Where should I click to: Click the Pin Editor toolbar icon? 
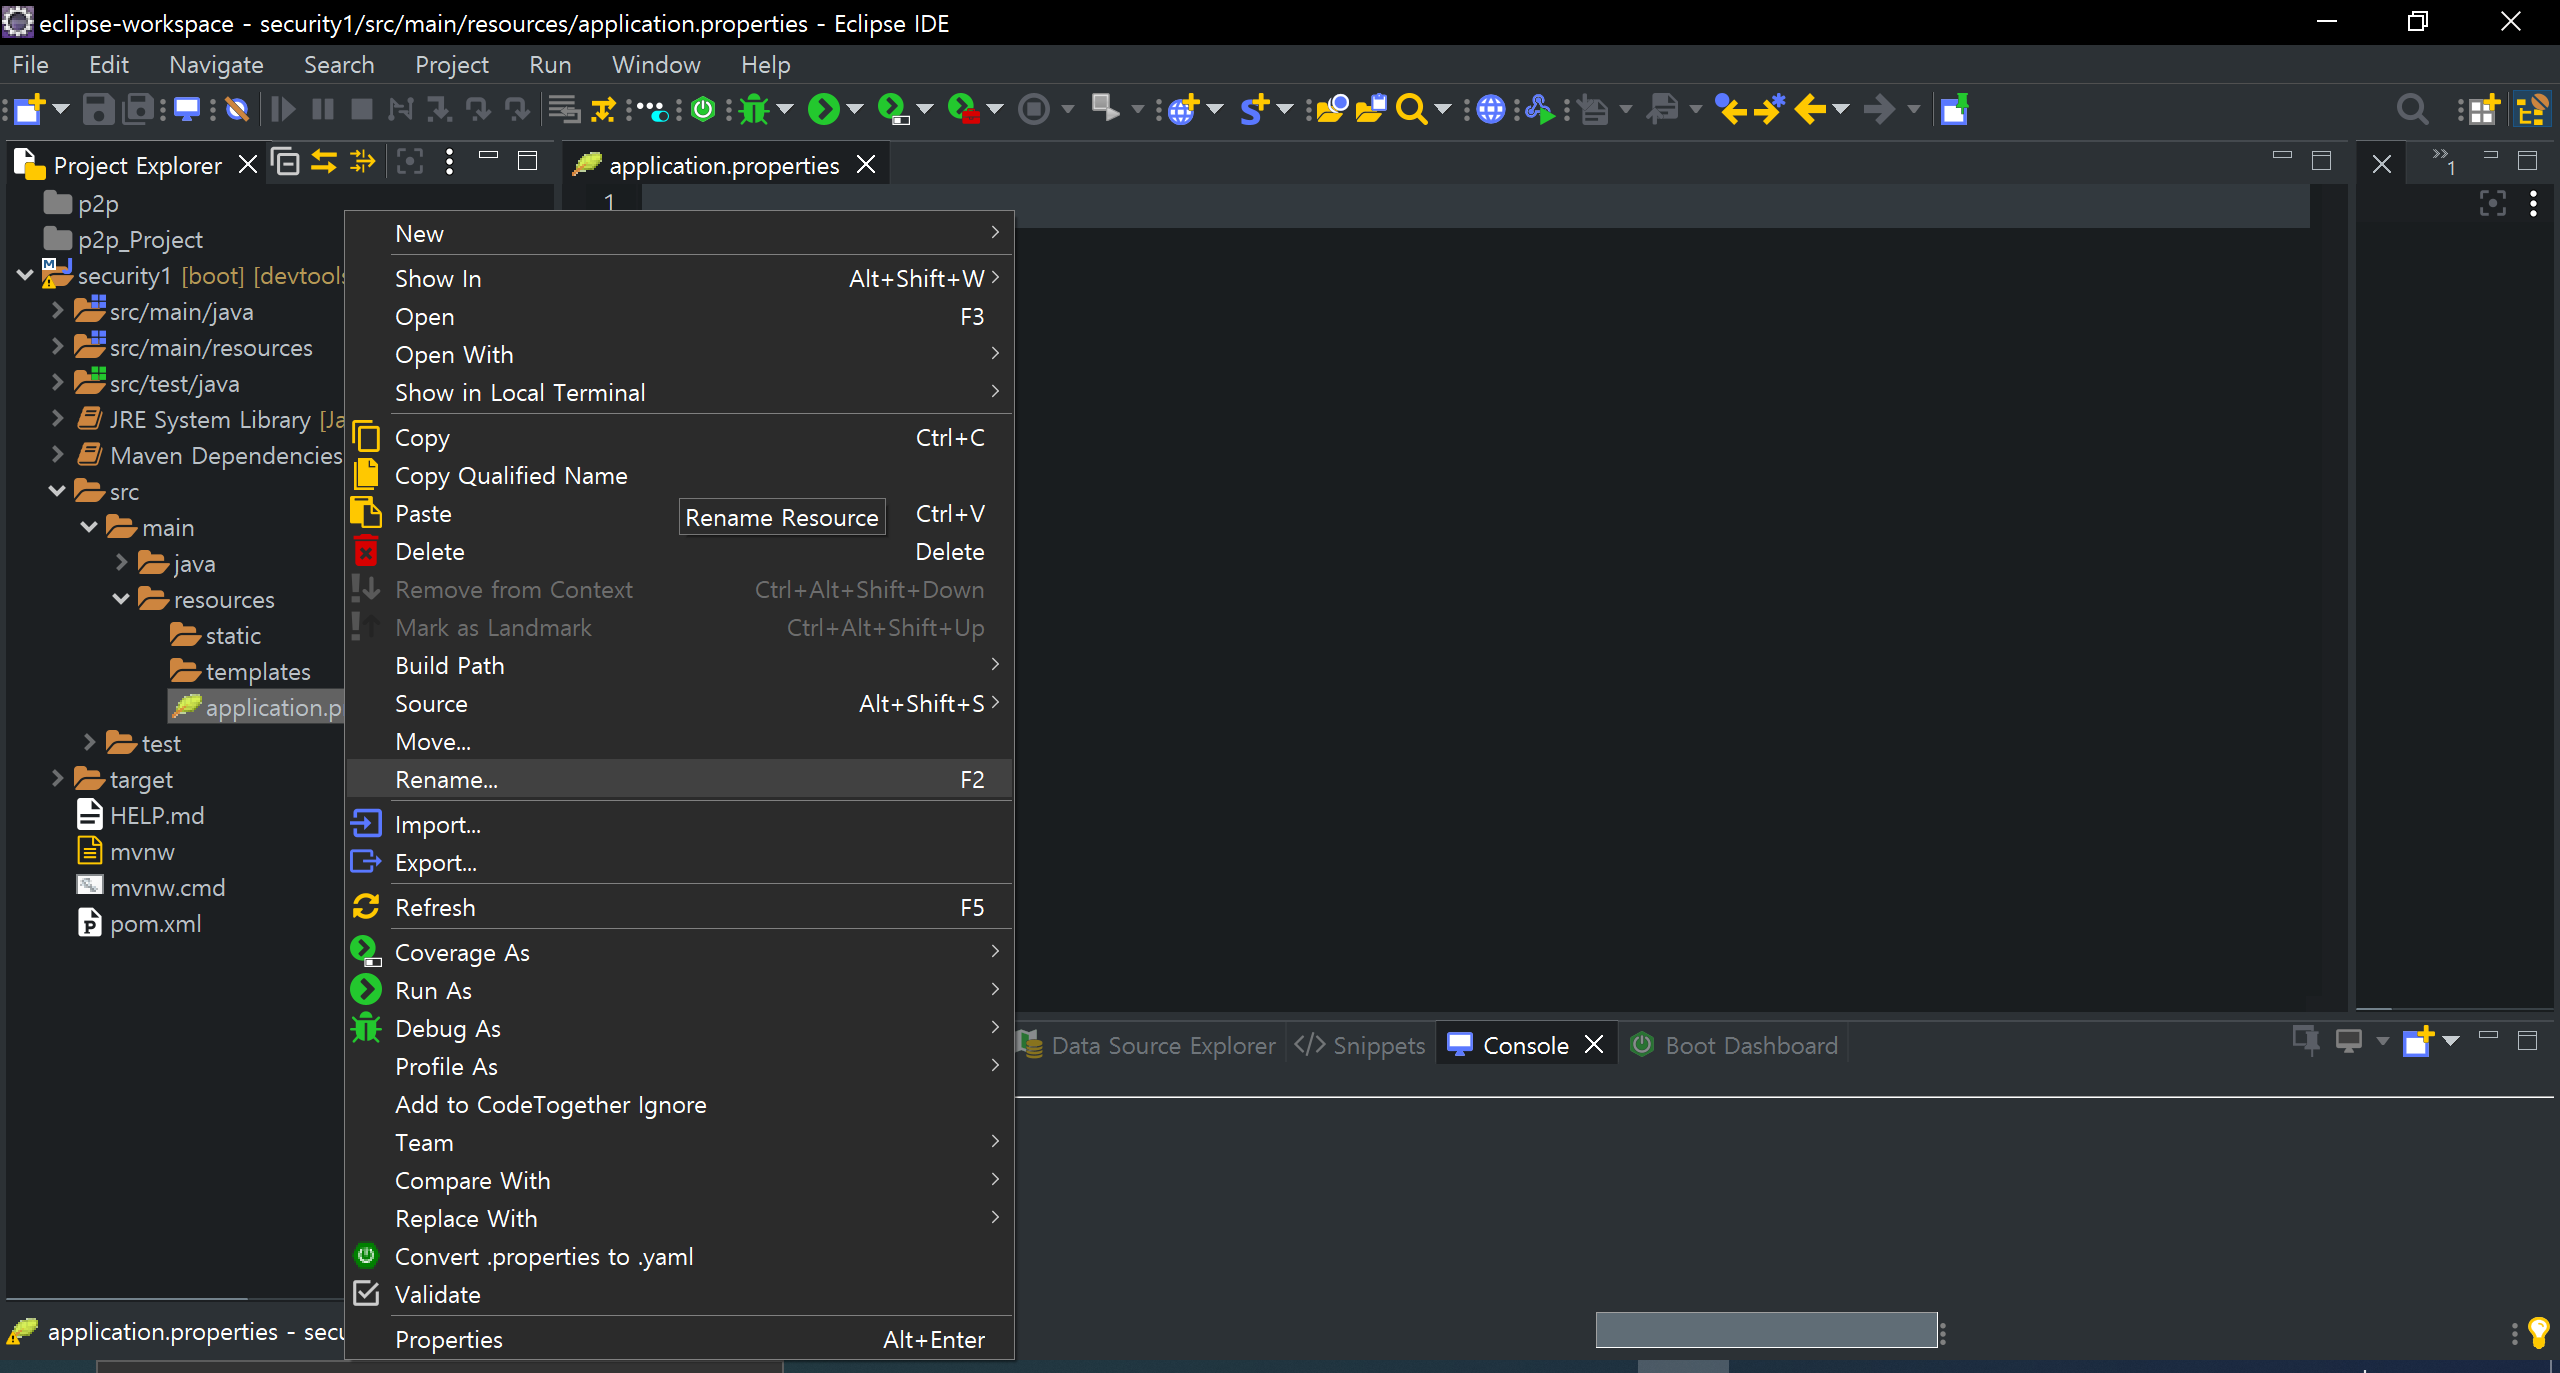pyautogui.click(x=1954, y=109)
